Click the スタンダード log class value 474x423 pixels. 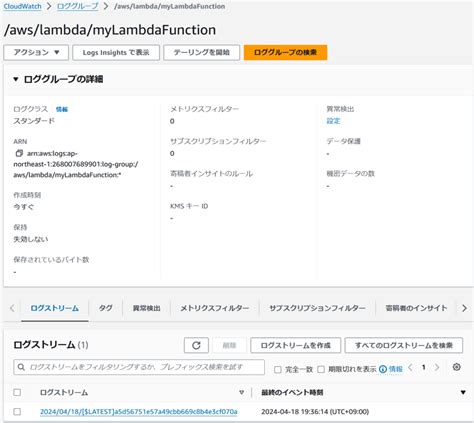[34, 121]
